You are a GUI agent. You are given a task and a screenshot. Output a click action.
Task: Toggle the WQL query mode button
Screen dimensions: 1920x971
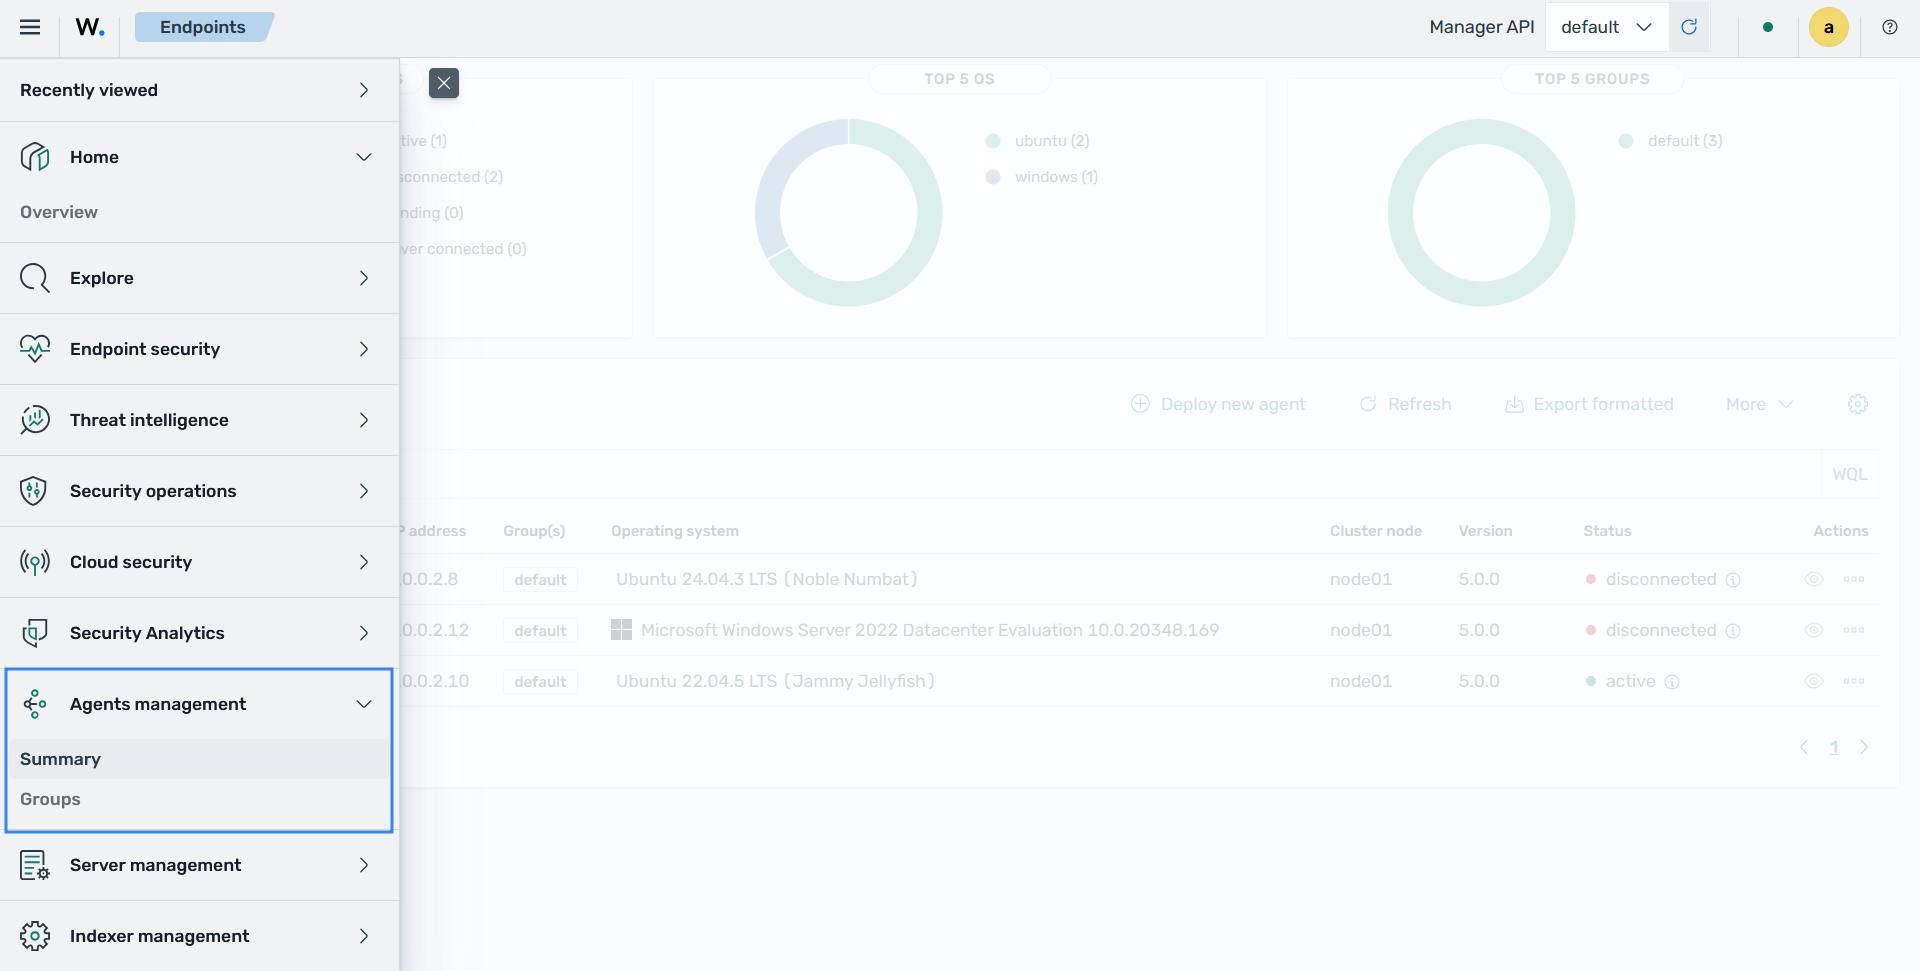click(1850, 474)
